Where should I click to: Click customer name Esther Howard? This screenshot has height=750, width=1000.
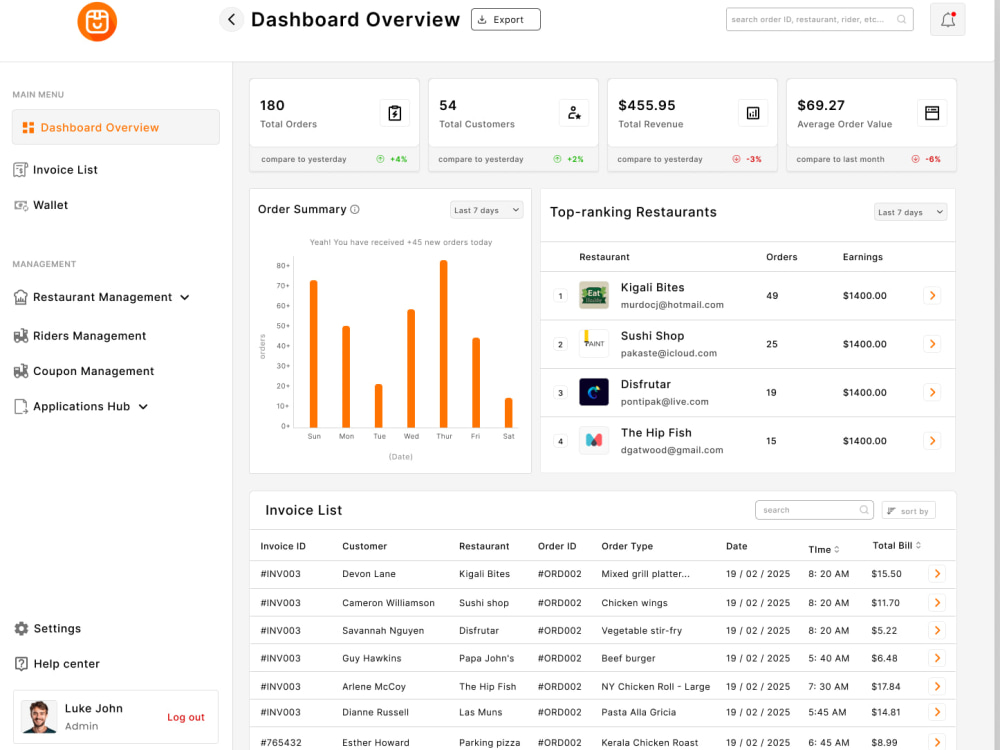376,743
